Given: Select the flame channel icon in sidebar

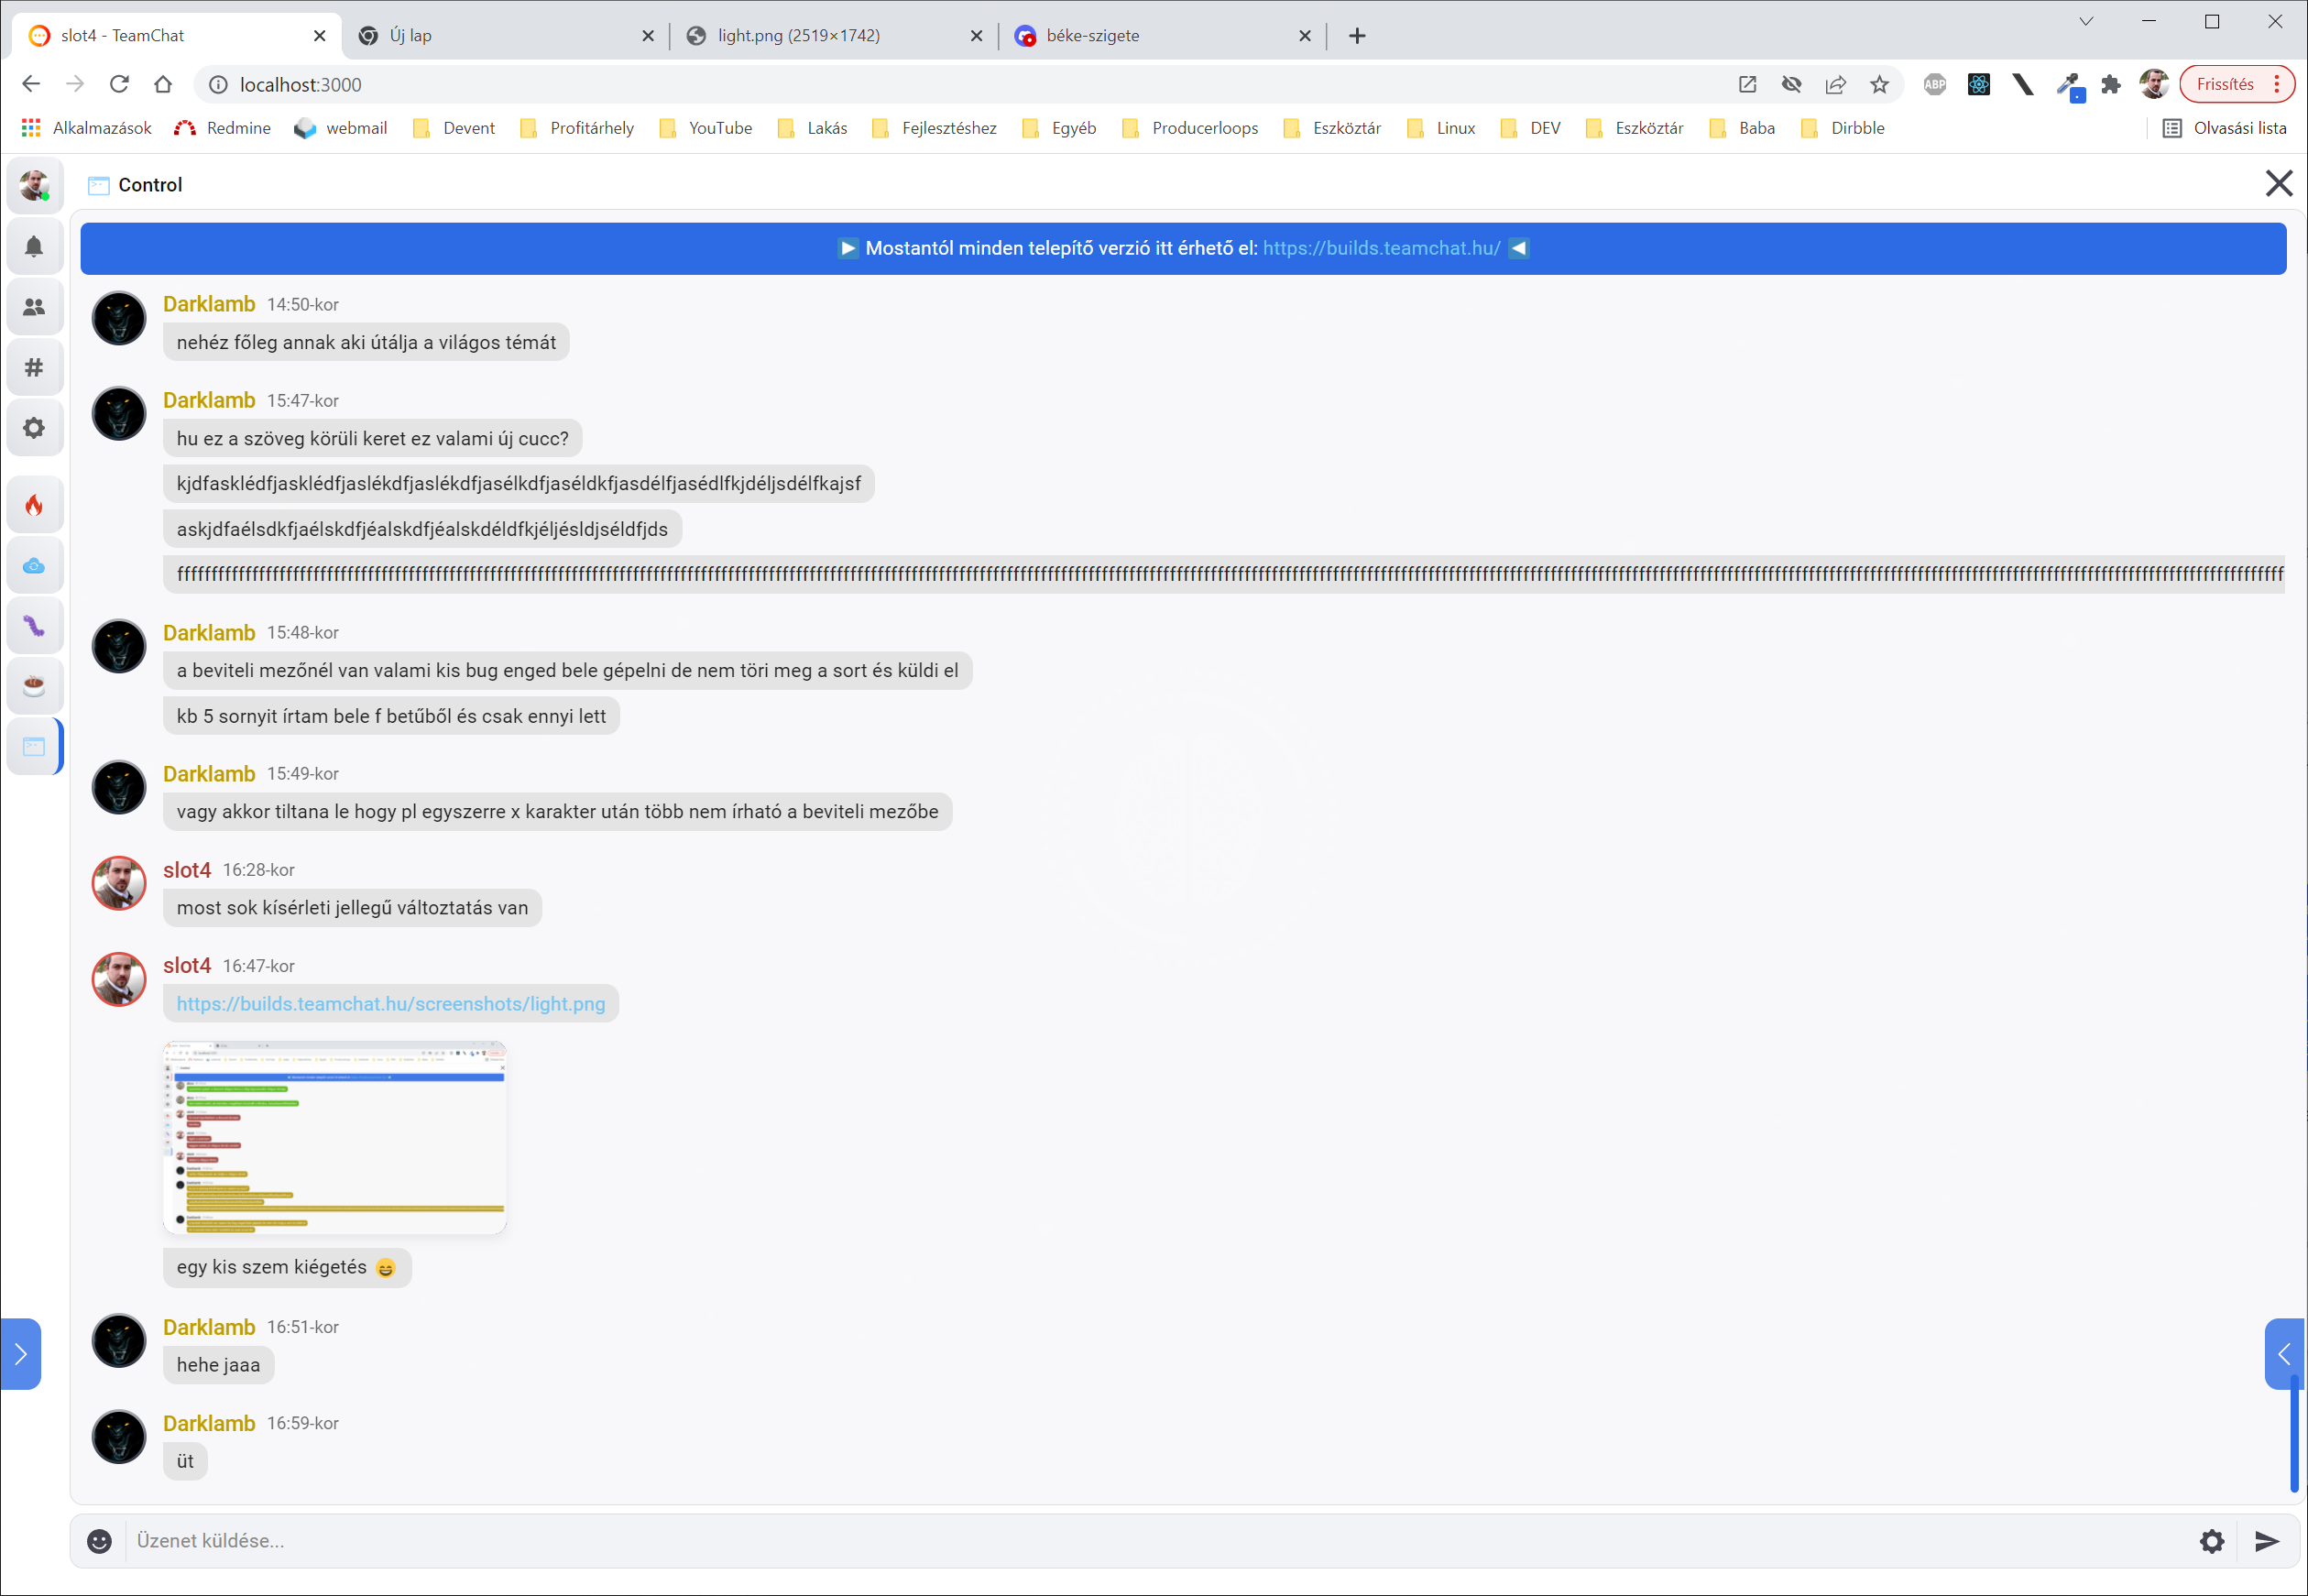Looking at the screenshot, I should pos(34,505).
